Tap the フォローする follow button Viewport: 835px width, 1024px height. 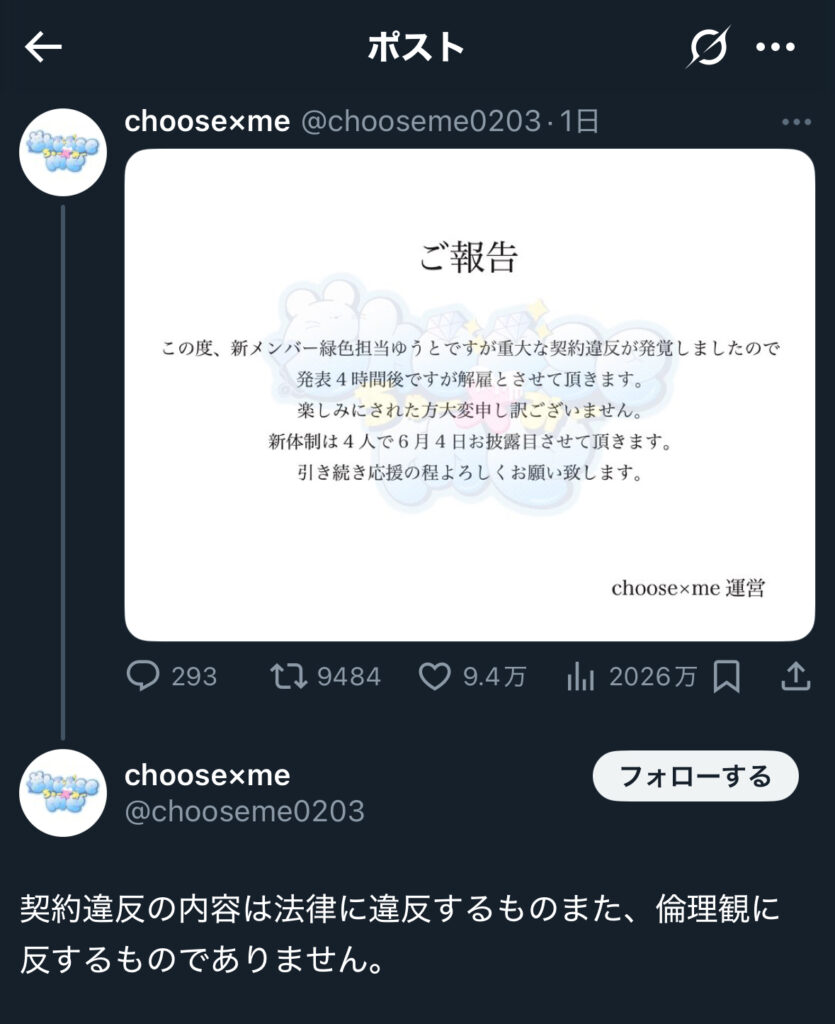[x=695, y=776]
